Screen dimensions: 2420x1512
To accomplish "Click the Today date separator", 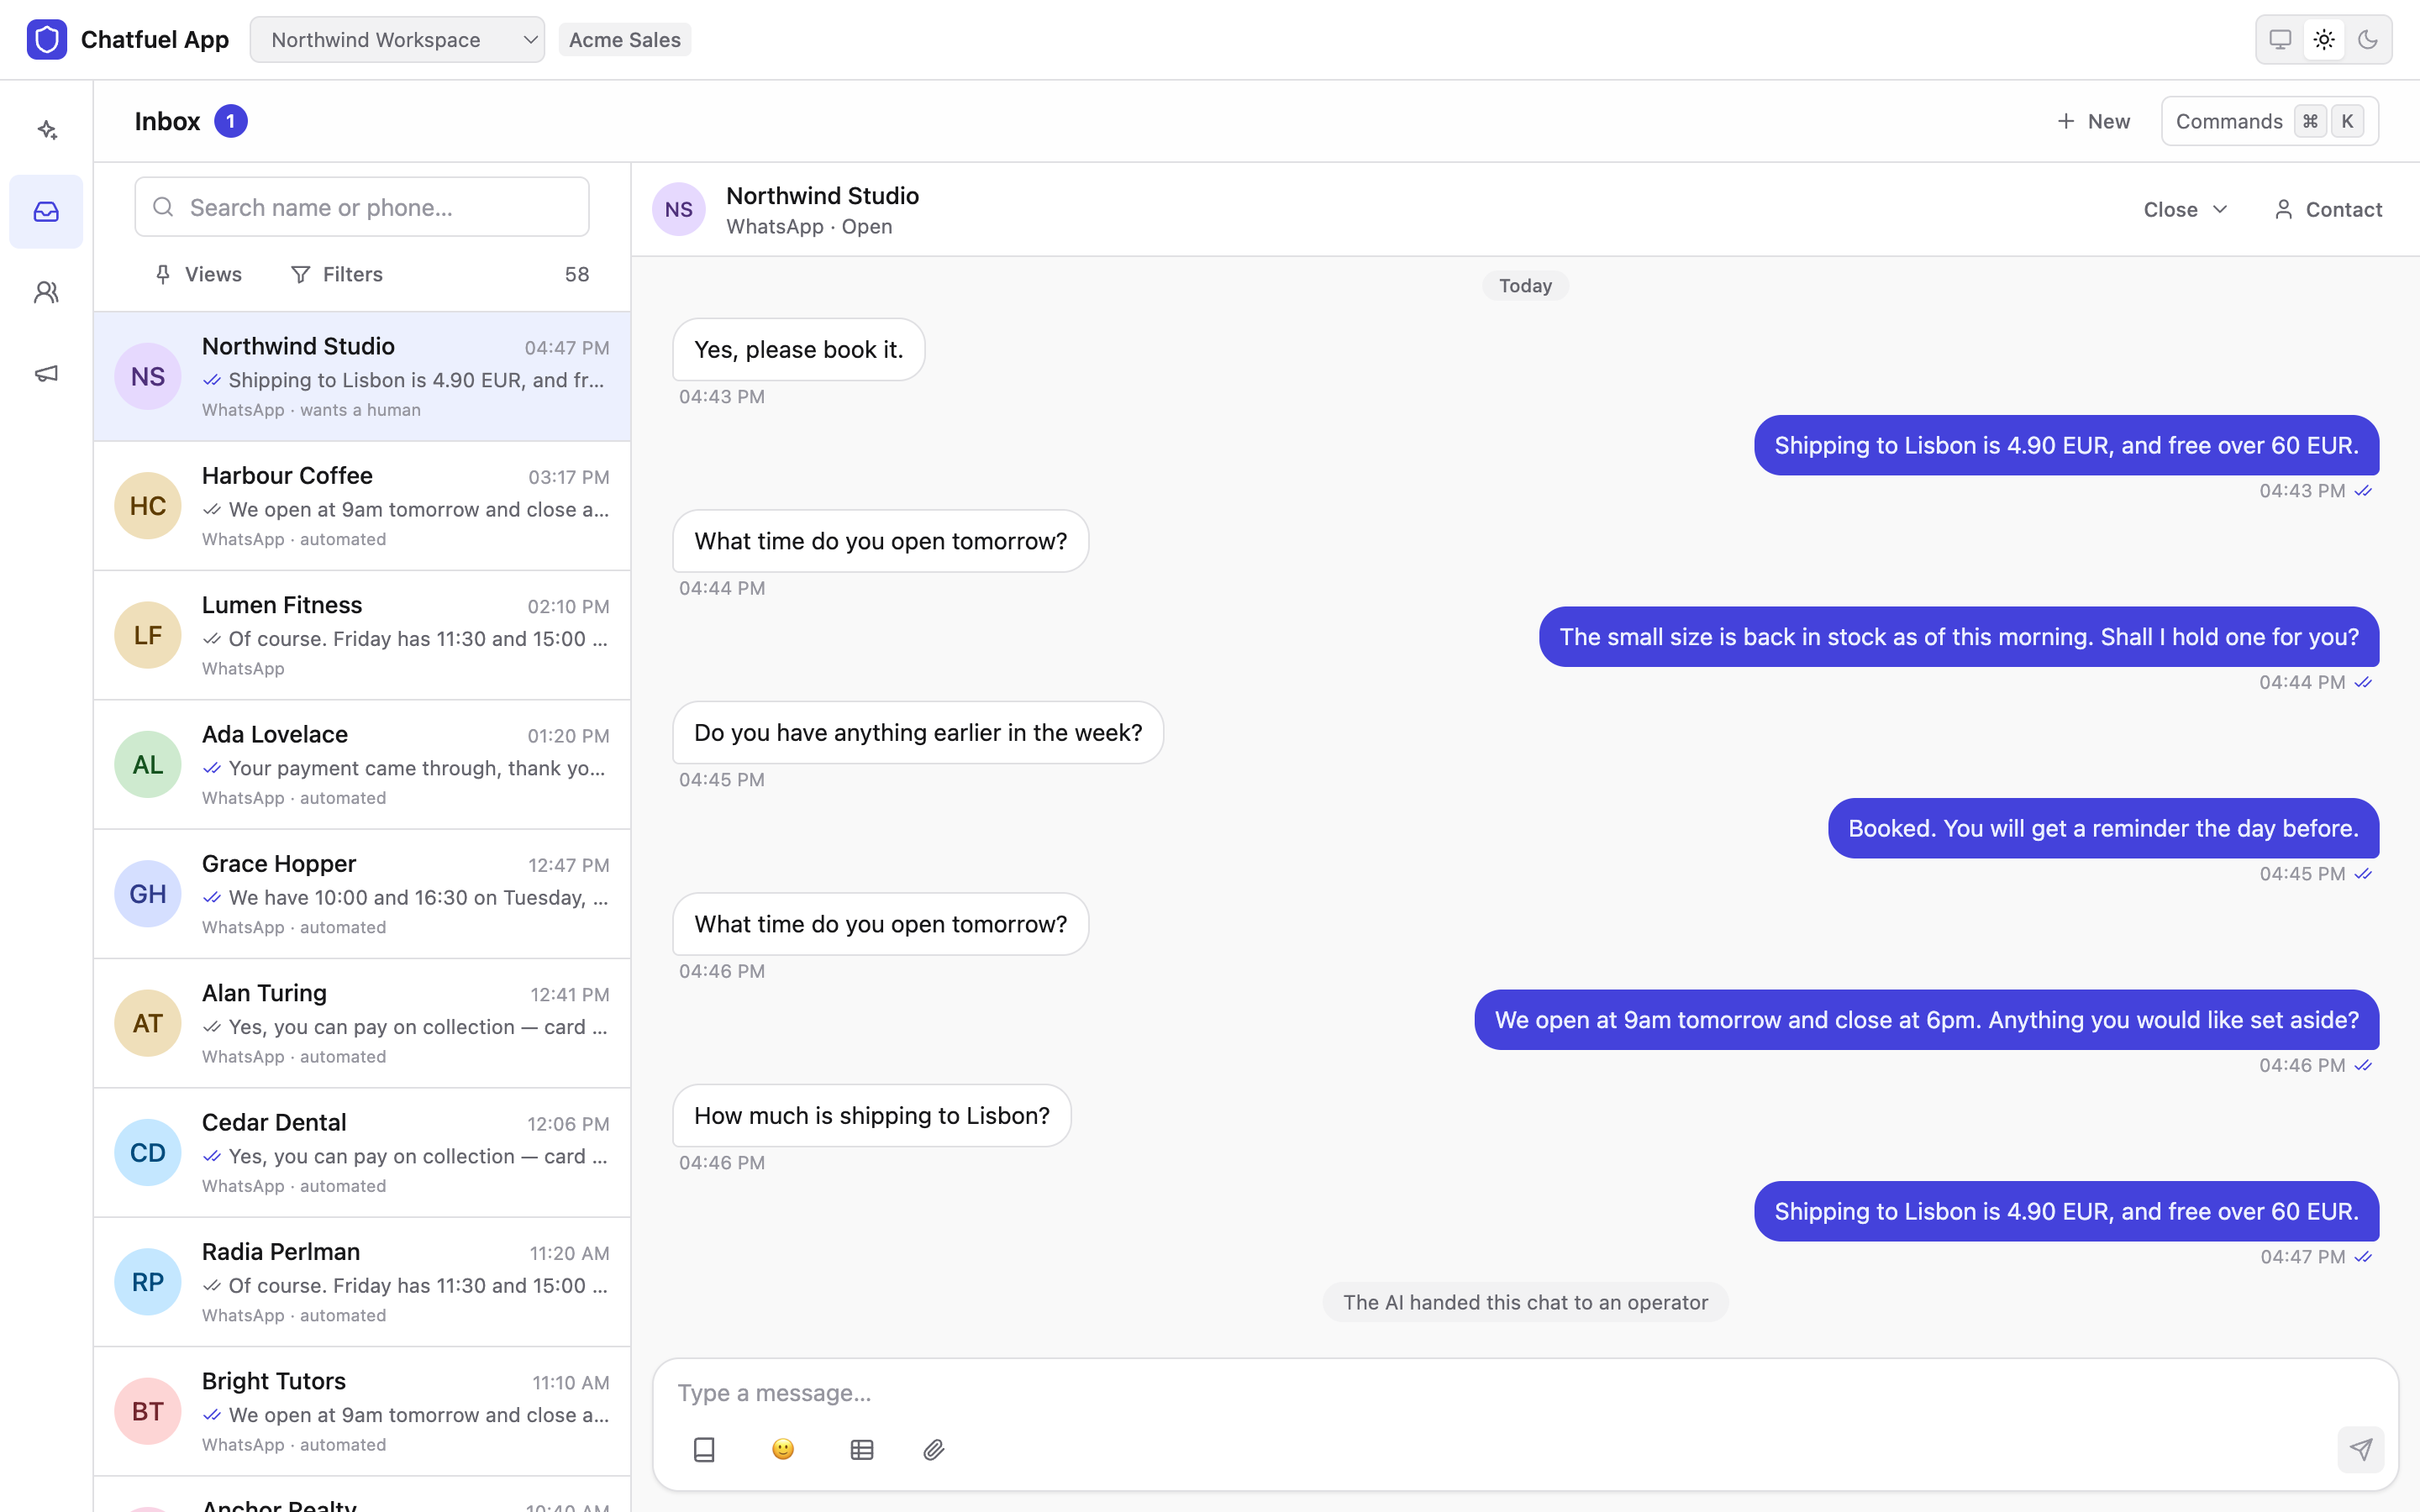I will [1525, 286].
